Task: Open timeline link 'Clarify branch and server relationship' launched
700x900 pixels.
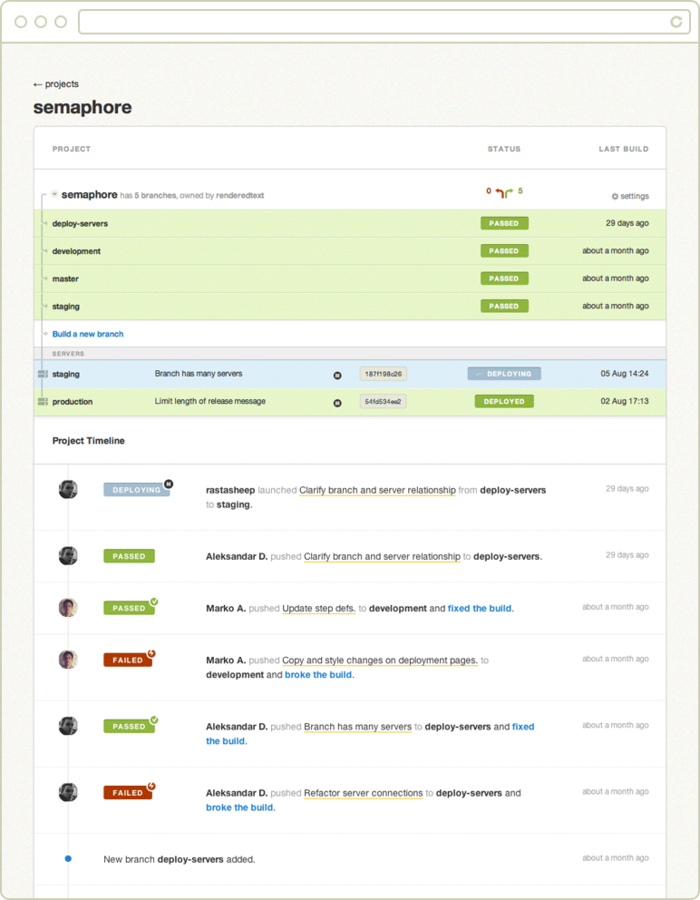Action: [378, 490]
